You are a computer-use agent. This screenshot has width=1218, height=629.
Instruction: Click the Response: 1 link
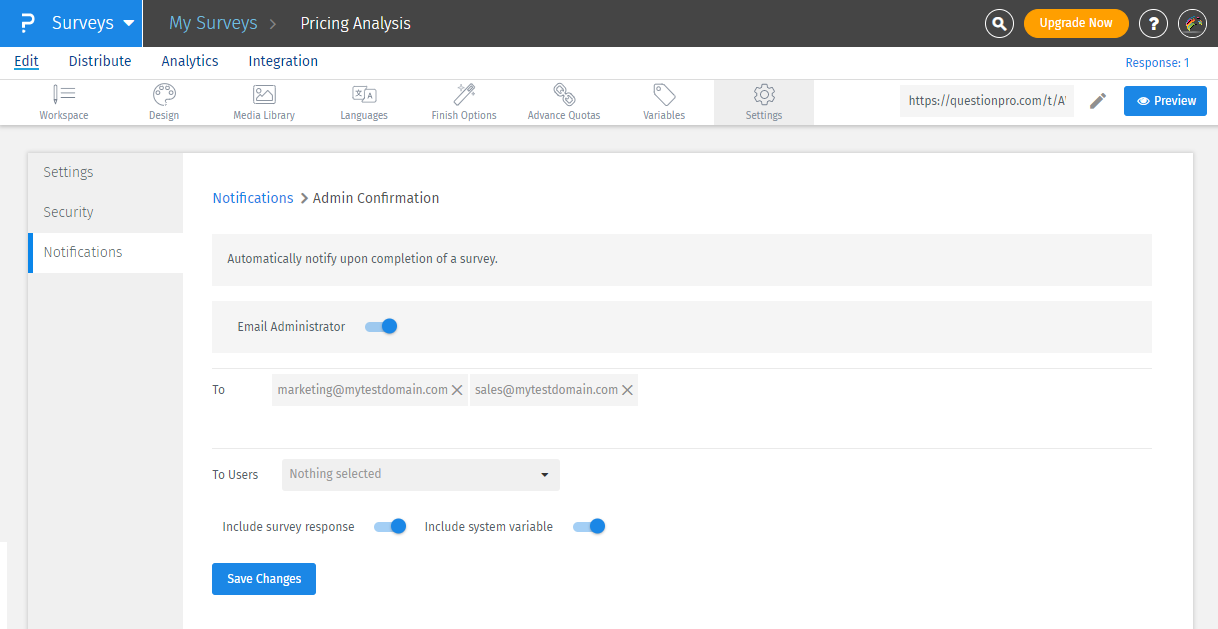click(x=1157, y=62)
